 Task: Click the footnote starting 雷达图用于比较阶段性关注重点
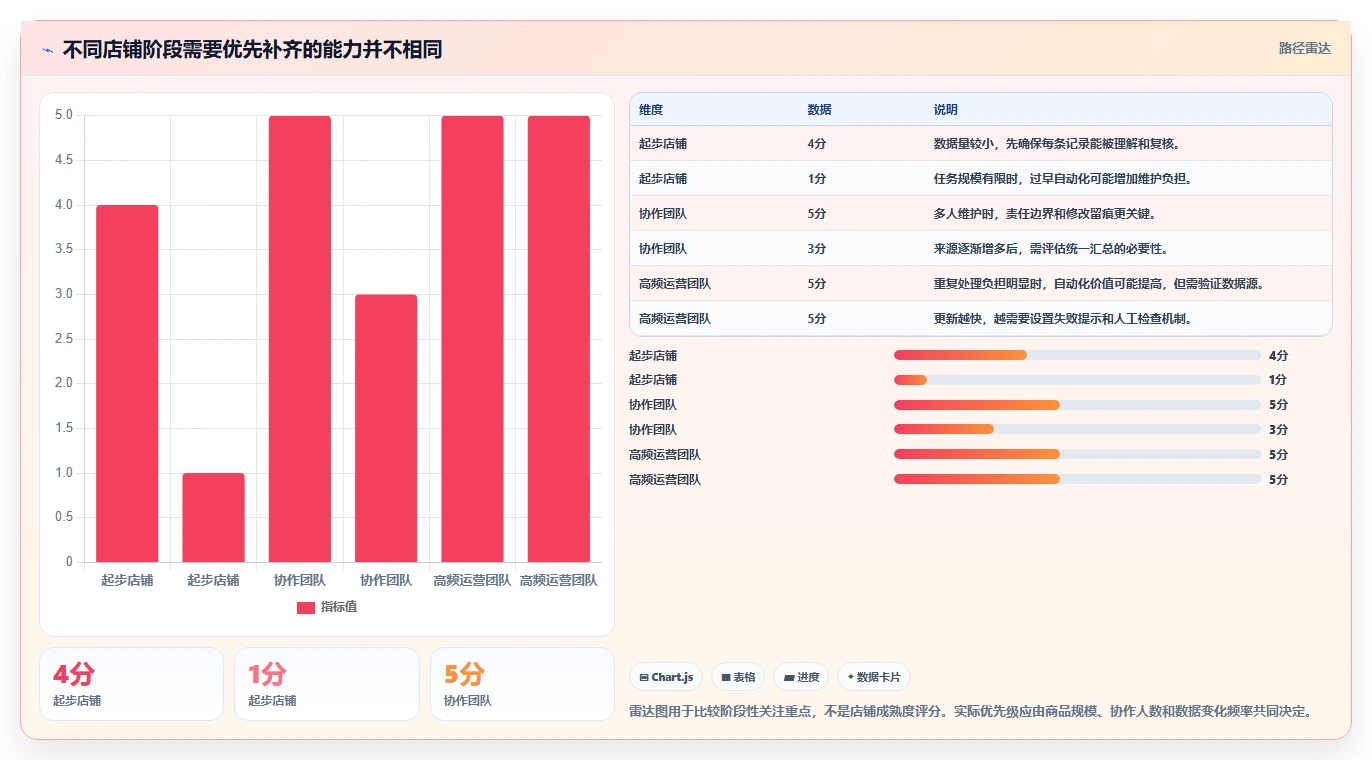970,712
